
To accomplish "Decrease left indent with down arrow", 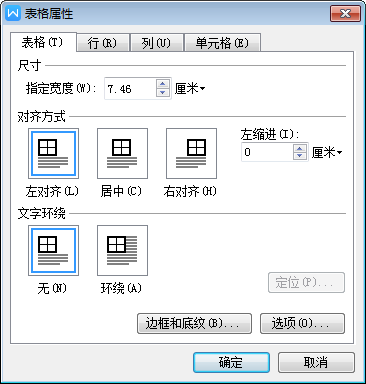I will pos(300,156).
